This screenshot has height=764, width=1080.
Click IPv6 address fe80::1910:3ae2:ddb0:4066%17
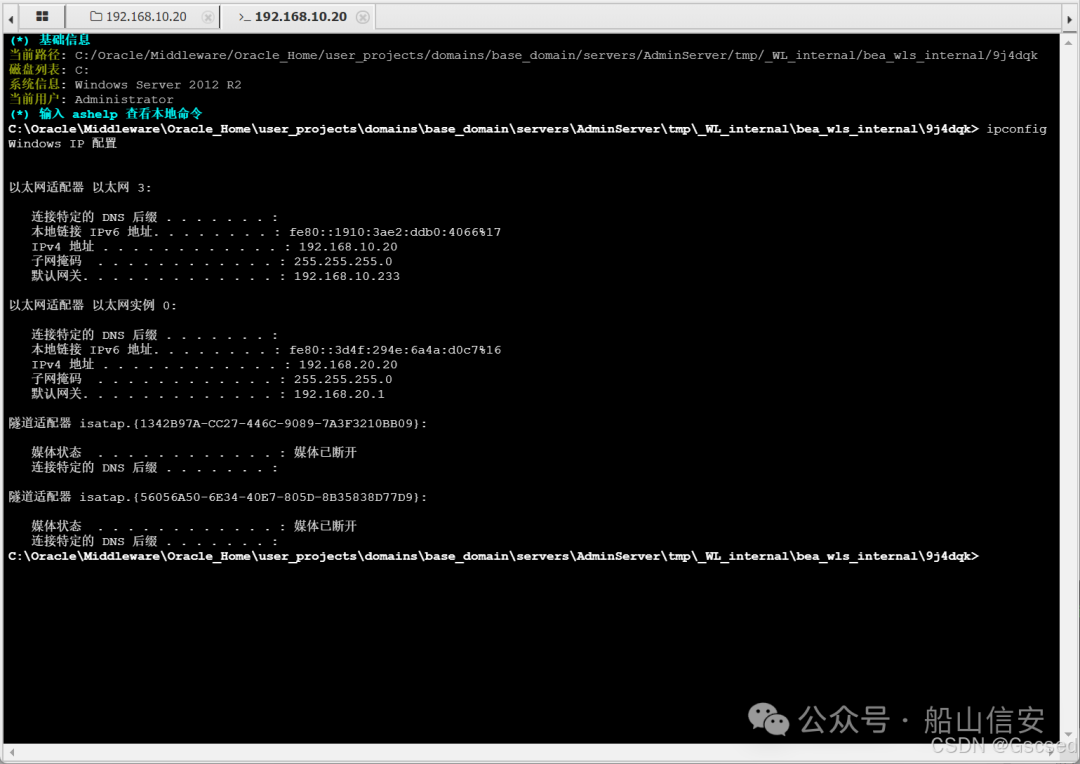coord(395,232)
